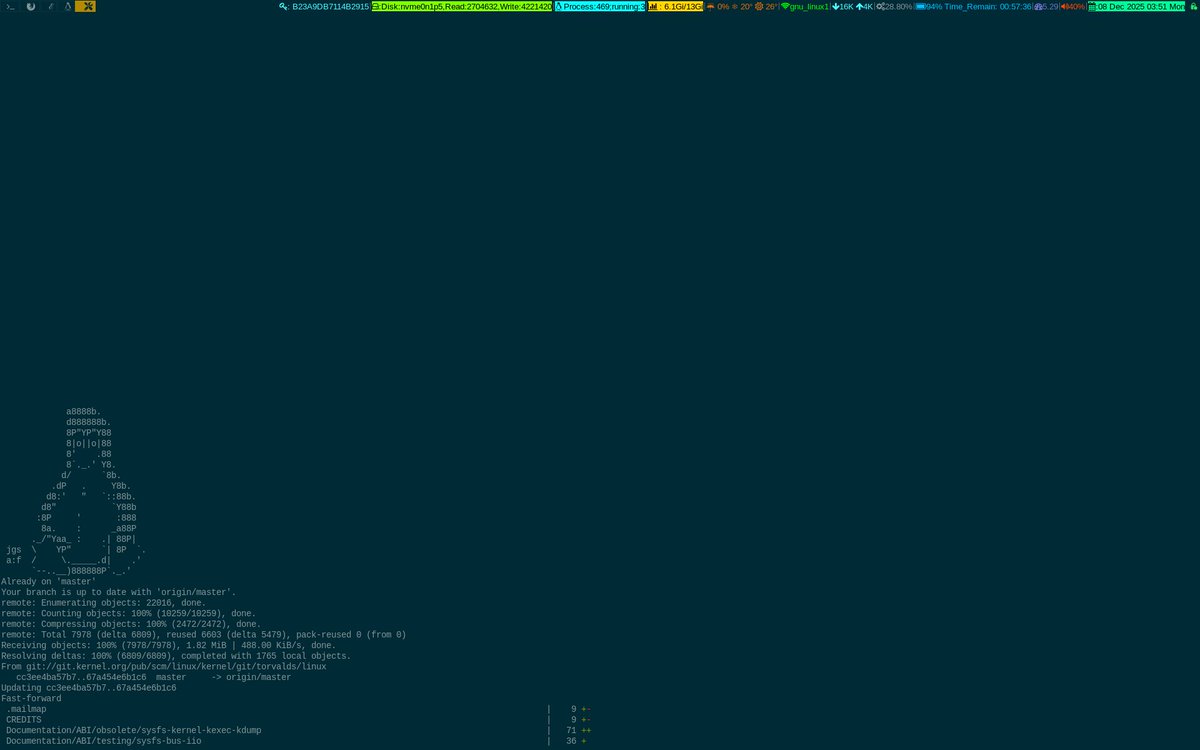The width and height of the screenshot is (1200, 750).
Task: Switch to the Firefox browser workspace
Action: (x=31, y=6)
